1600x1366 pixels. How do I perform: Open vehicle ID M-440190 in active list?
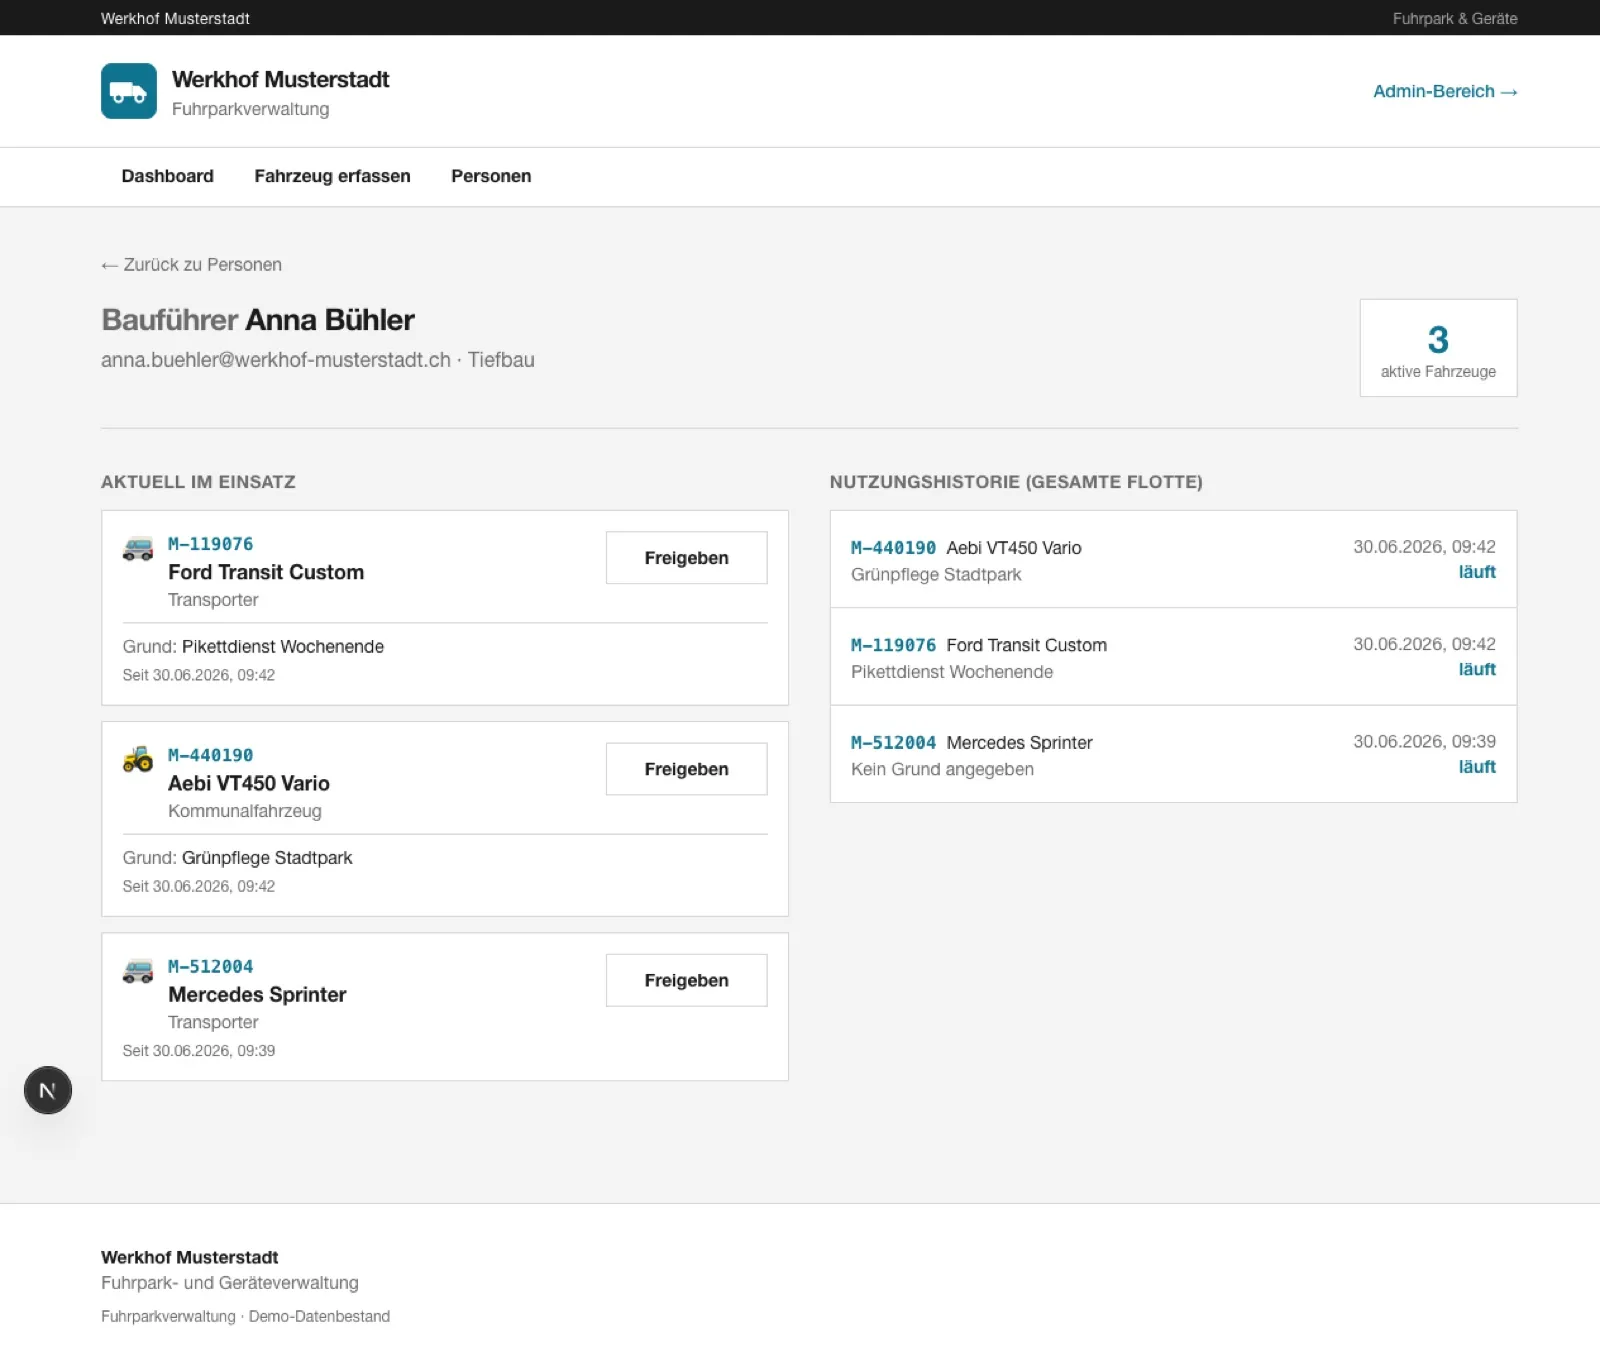(210, 755)
